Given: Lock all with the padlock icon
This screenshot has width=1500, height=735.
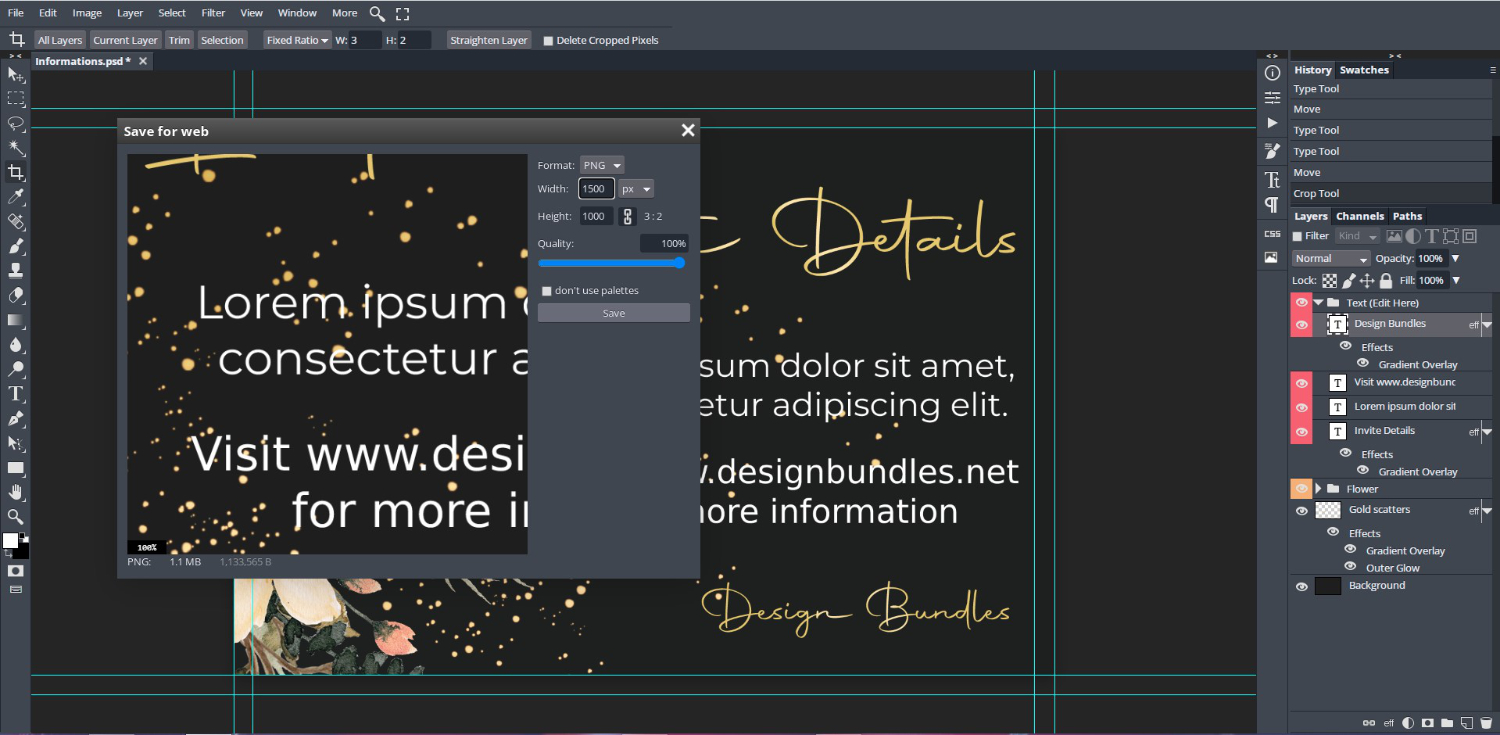Looking at the screenshot, I should pyautogui.click(x=1386, y=281).
